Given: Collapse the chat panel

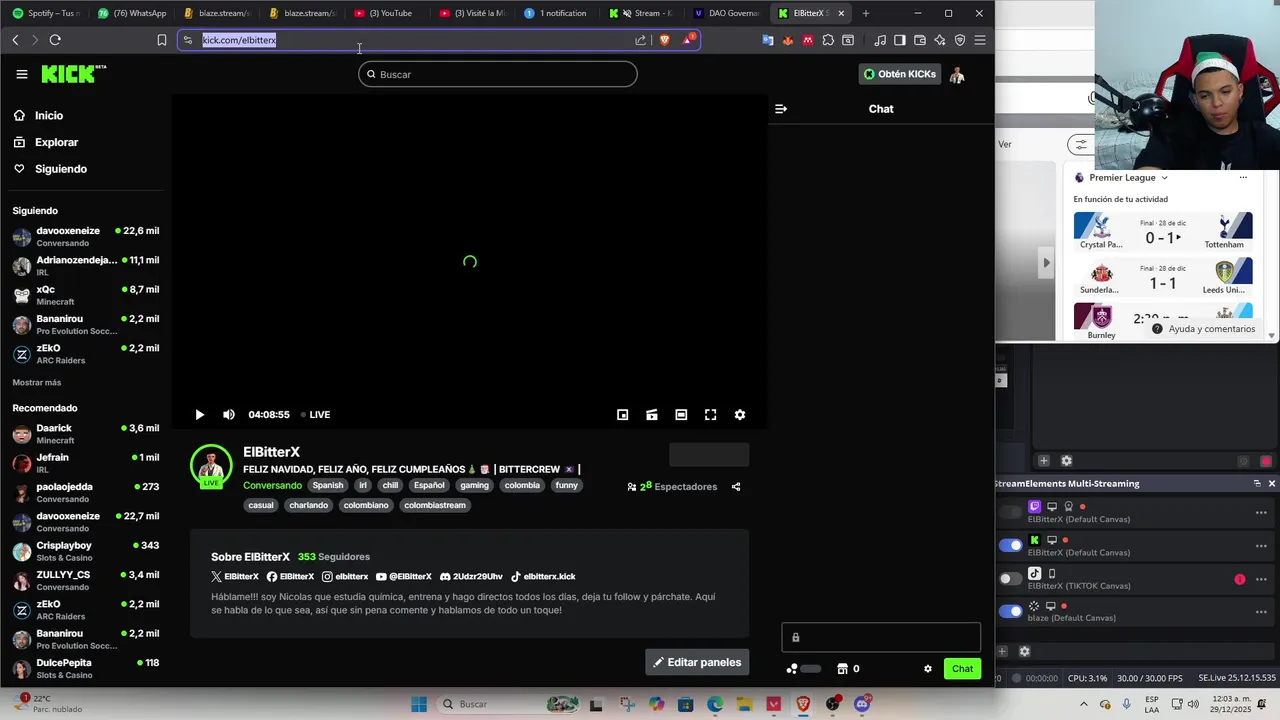Looking at the screenshot, I should click(x=781, y=109).
